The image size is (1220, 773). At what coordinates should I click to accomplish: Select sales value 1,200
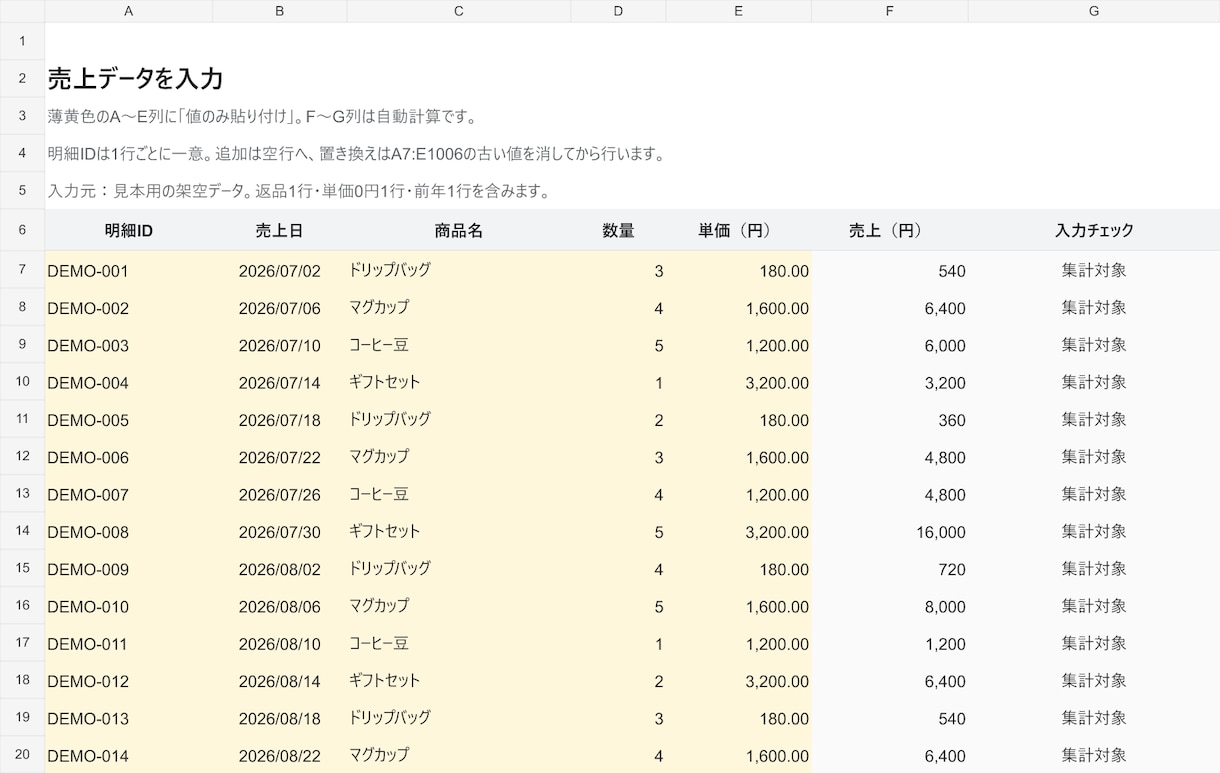click(x=889, y=643)
